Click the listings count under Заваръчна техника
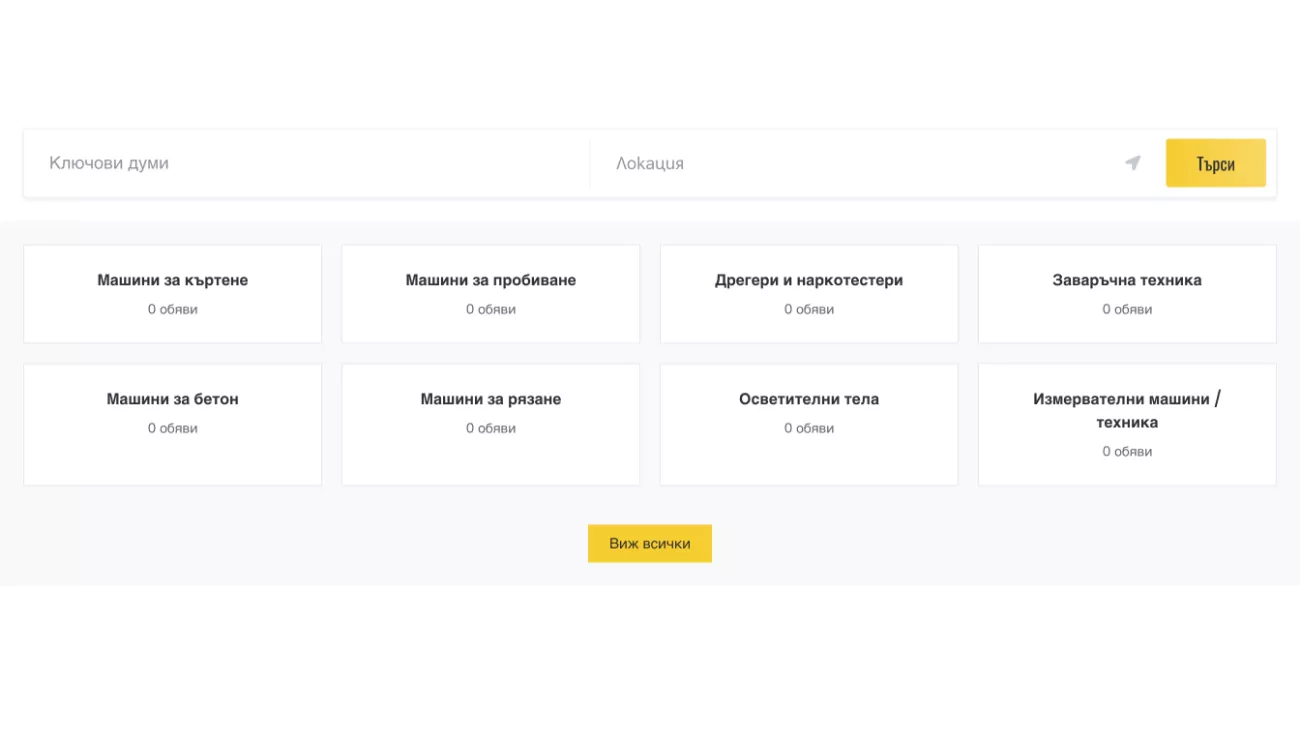Screen dimensions: 1300x730 coord(1126,310)
